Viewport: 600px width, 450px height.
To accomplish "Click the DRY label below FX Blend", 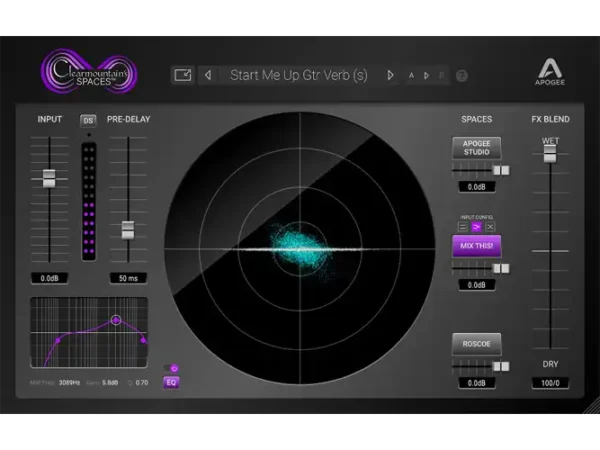I will pyautogui.click(x=550, y=364).
